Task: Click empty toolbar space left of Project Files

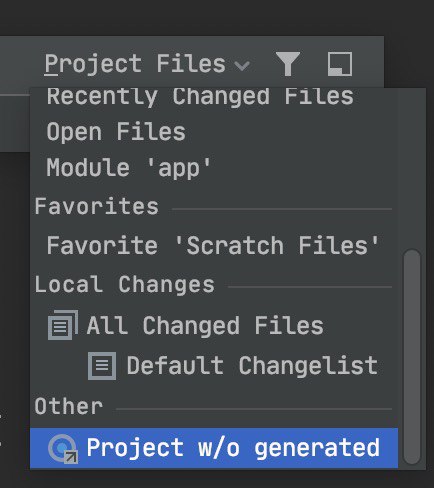Action: pyautogui.click(x=20, y=64)
